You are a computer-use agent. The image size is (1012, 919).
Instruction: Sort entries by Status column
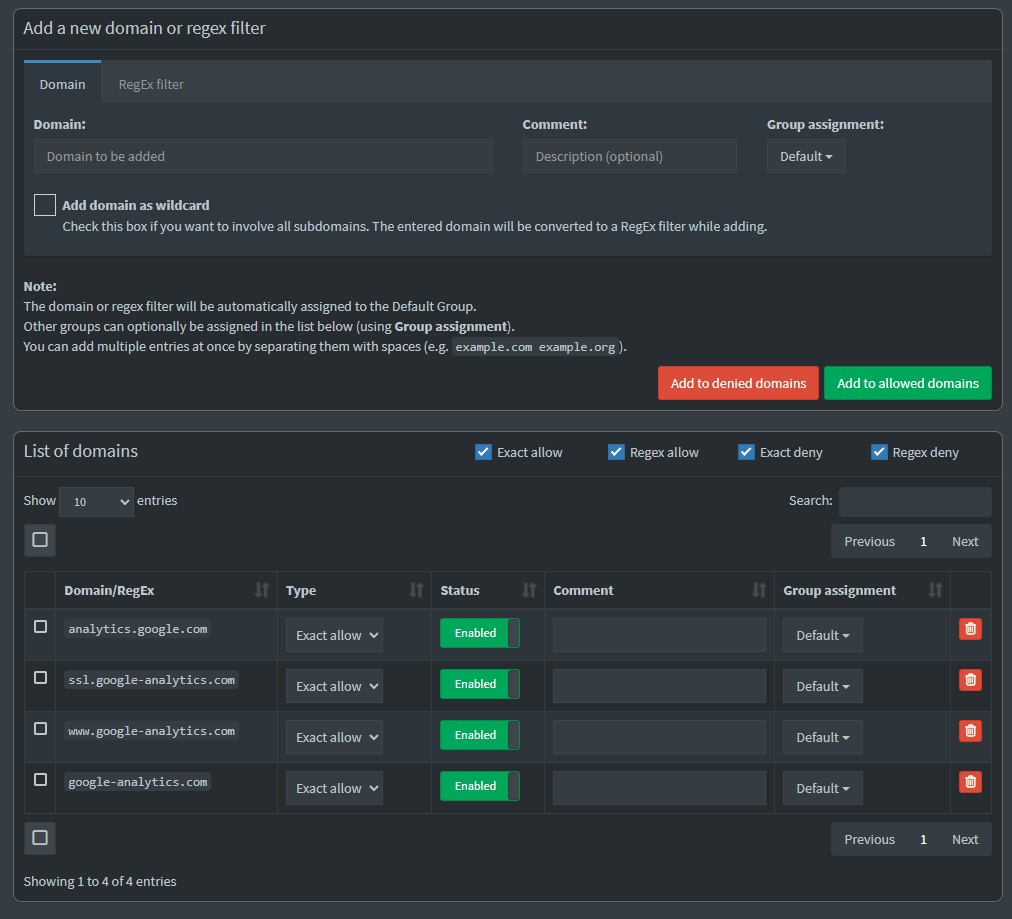click(529, 590)
